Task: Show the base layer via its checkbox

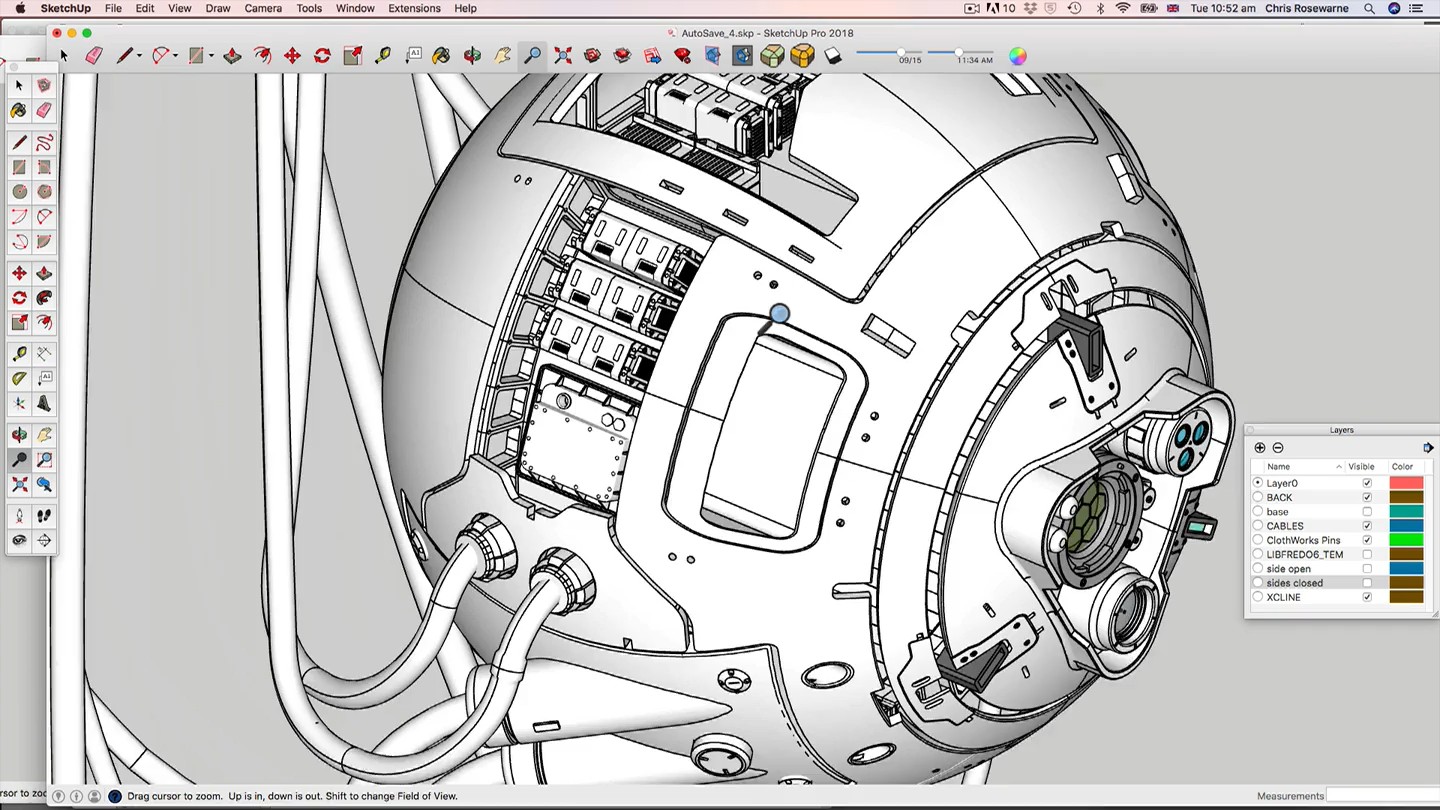Action: point(1367,512)
